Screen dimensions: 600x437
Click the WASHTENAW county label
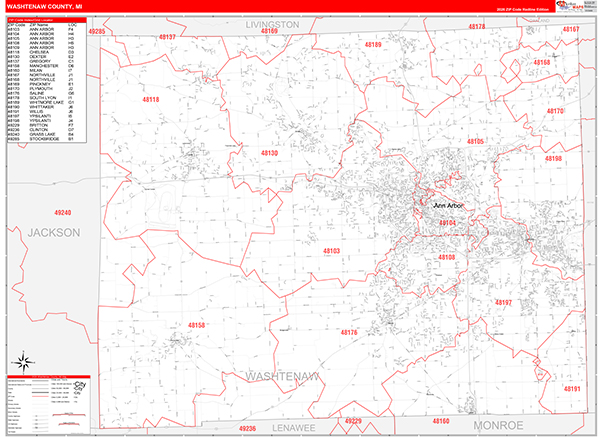[x=282, y=377]
